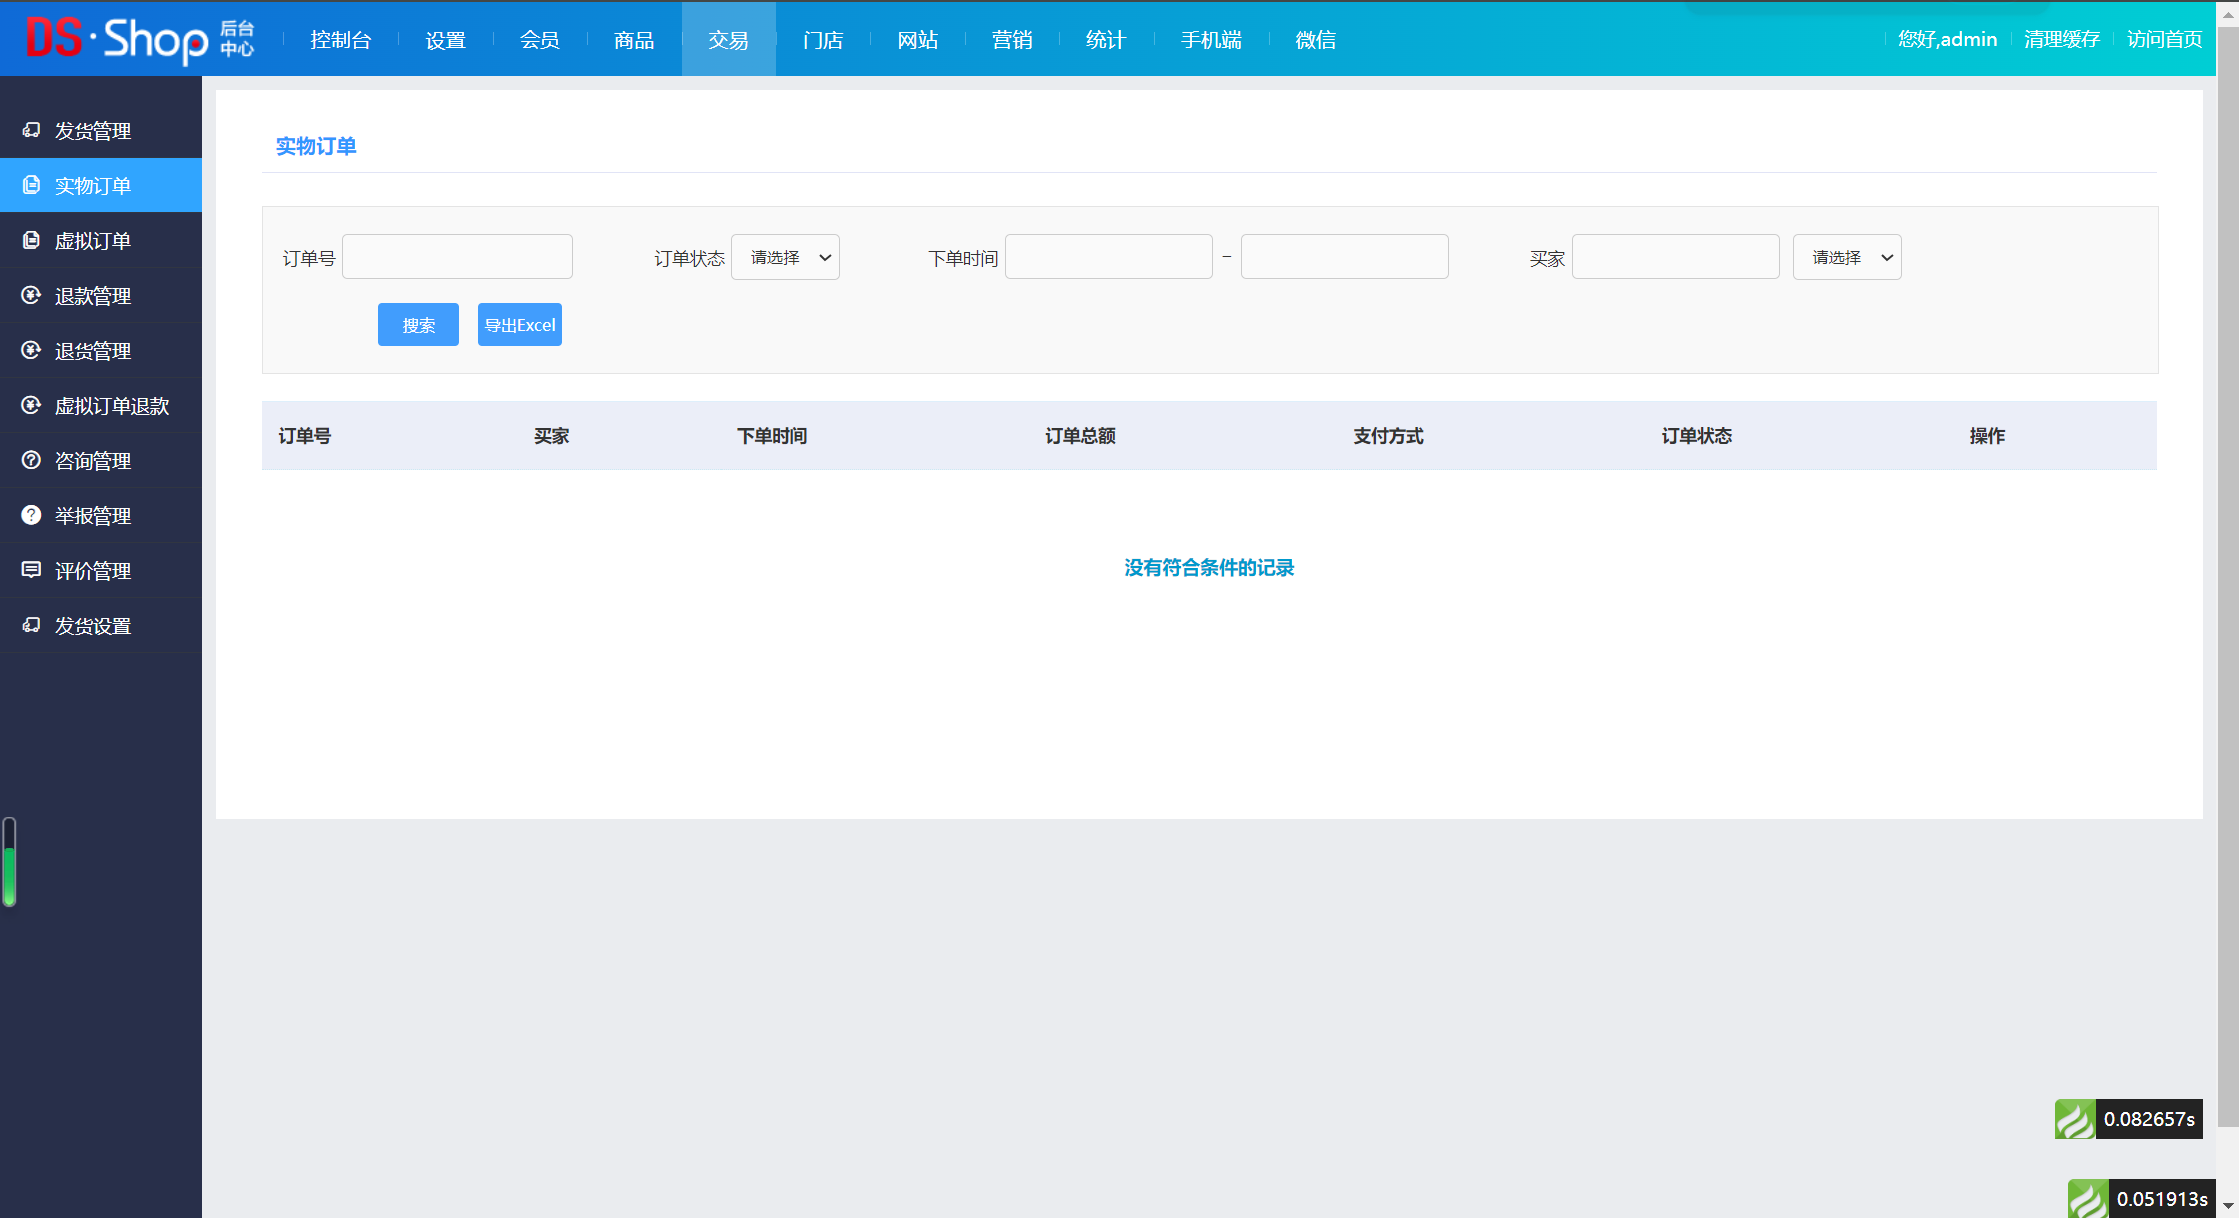This screenshot has height=1218, width=2239.
Task: Click the 退款管理 yen icon
Action: coord(31,295)
